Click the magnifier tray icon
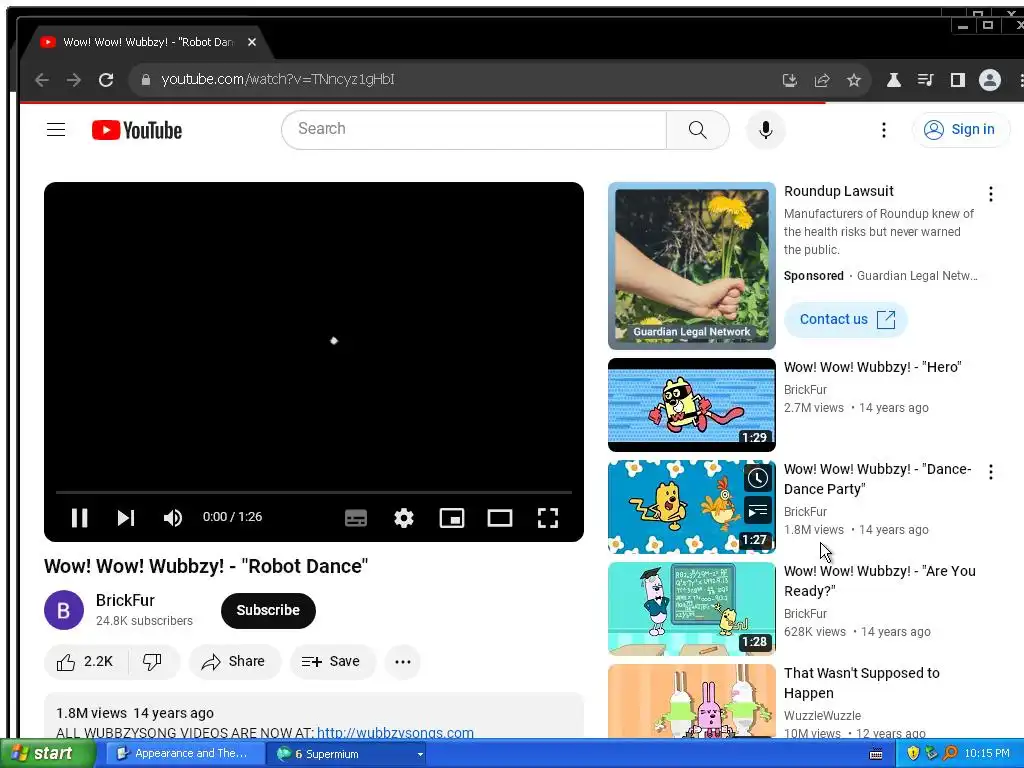This screenshot has height=768, width=1024. (x=950, y=754)
